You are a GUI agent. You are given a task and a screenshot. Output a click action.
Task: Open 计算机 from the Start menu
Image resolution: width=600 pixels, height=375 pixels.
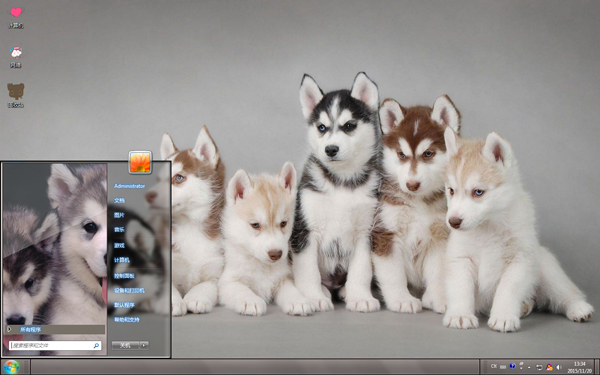point(122,260)
